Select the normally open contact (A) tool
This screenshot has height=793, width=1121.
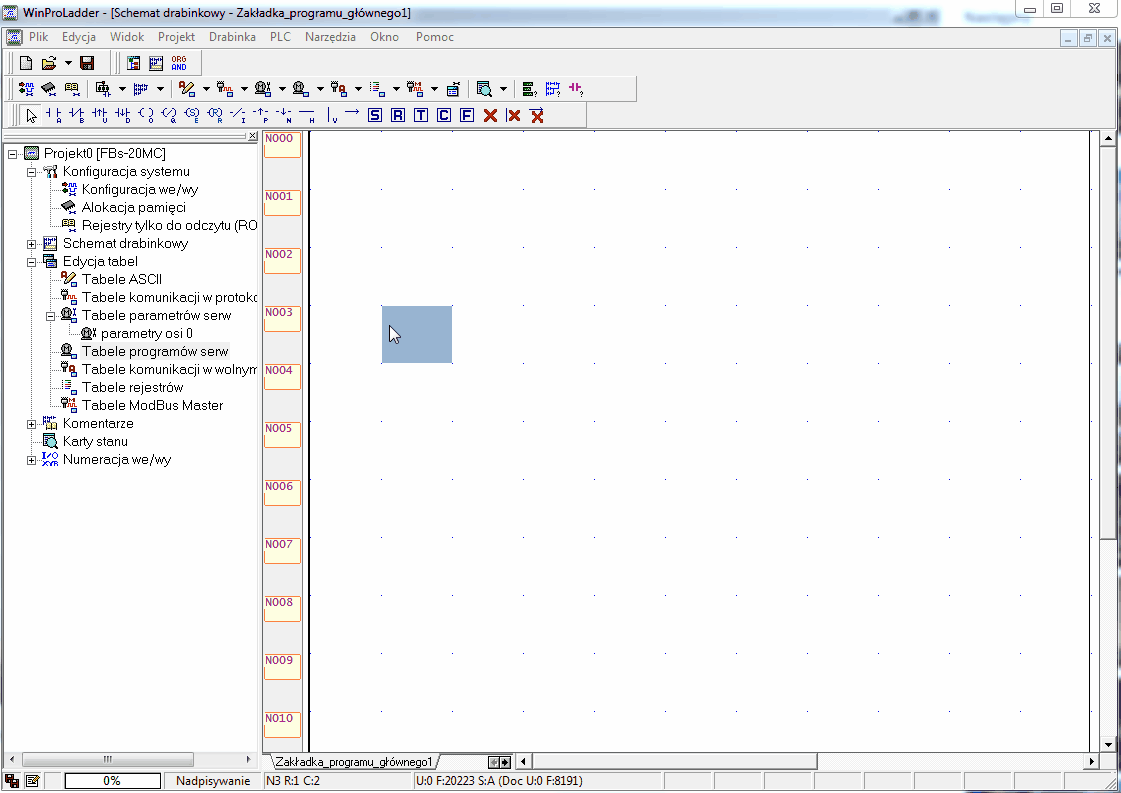[x=54, y=115]
